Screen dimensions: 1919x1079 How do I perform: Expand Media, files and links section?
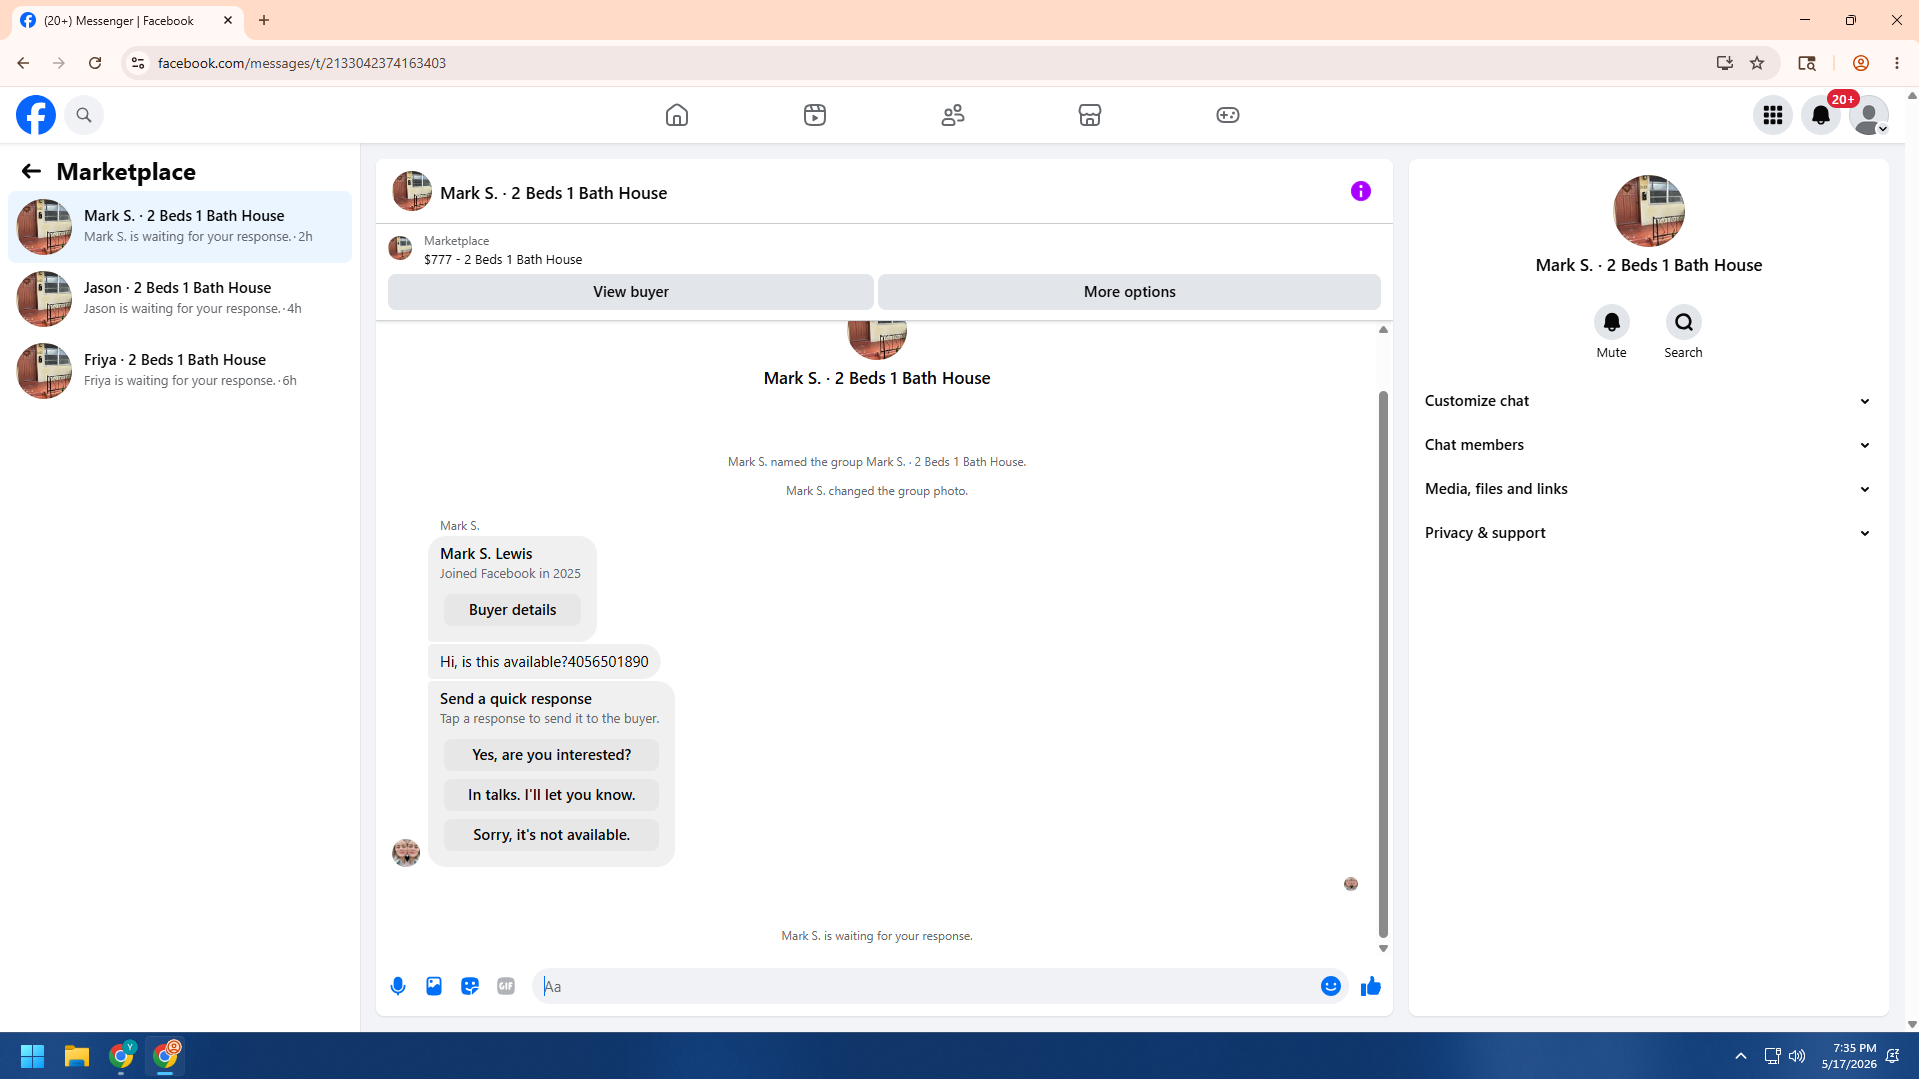tap(1649, 489)
